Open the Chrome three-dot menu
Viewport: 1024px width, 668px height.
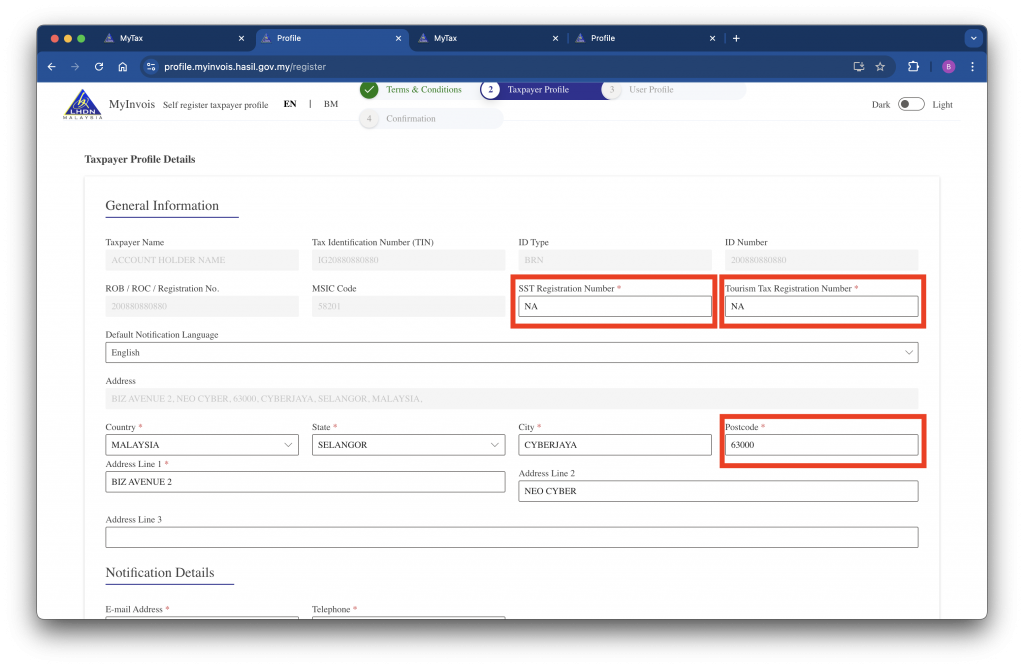(x=972, y=67)
